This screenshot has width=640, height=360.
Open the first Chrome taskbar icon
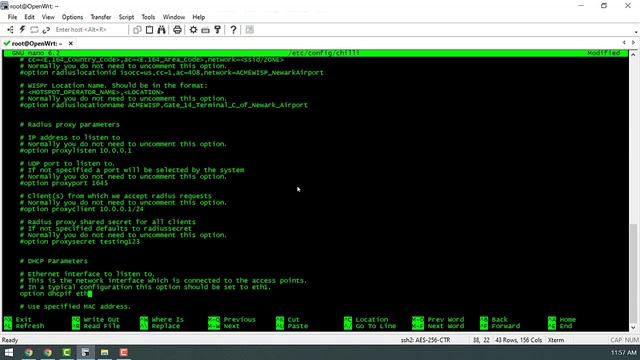pos(29,352)
